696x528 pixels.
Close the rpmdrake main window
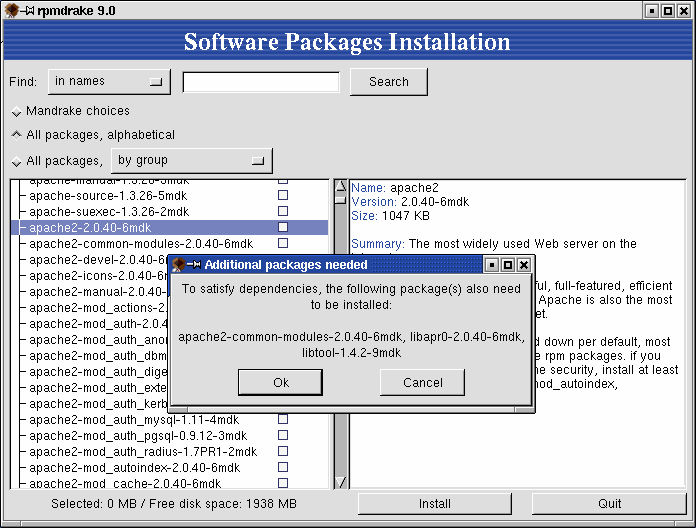(684, 11)
